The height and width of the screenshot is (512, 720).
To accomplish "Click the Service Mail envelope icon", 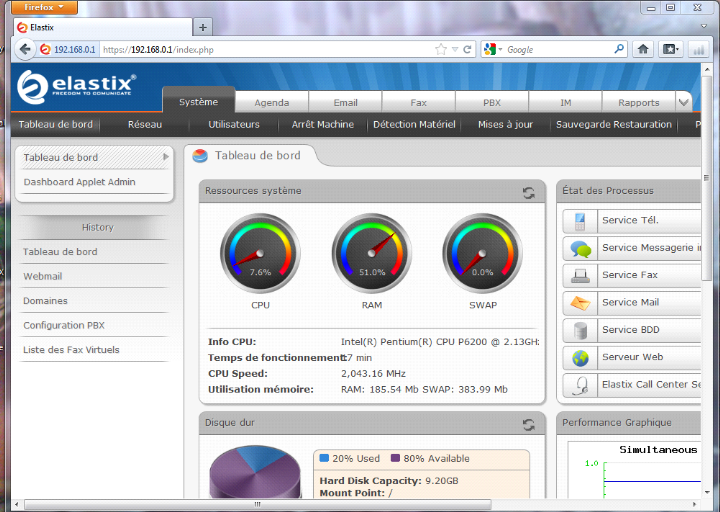I will click(x=580, y=303).
